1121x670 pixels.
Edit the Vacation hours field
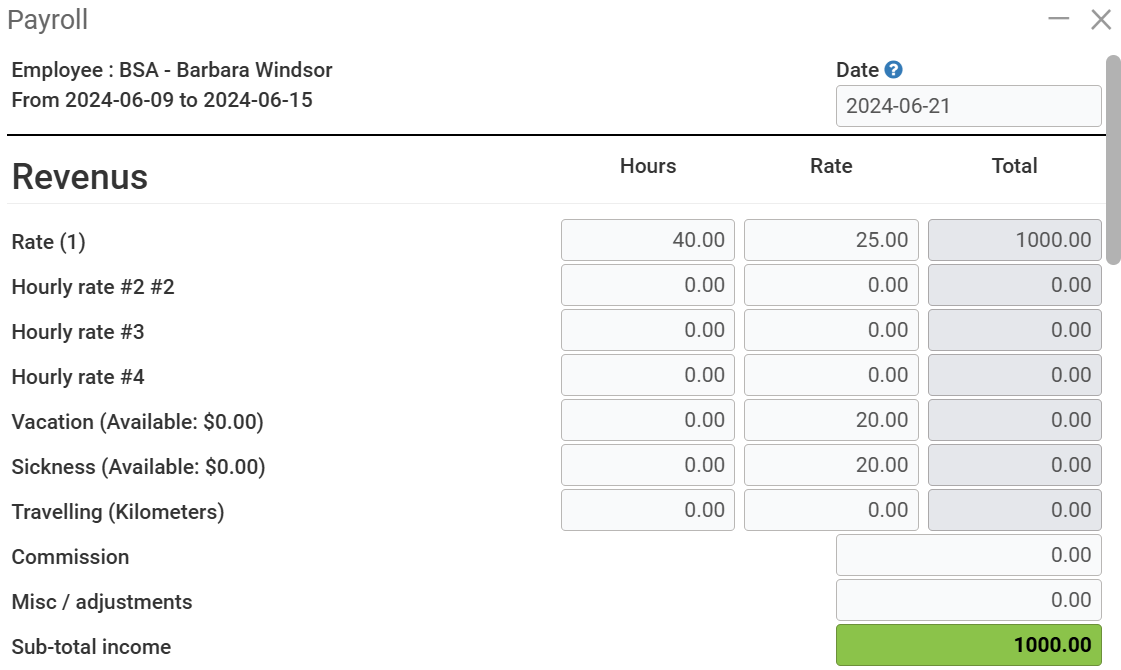click(648, 421)
